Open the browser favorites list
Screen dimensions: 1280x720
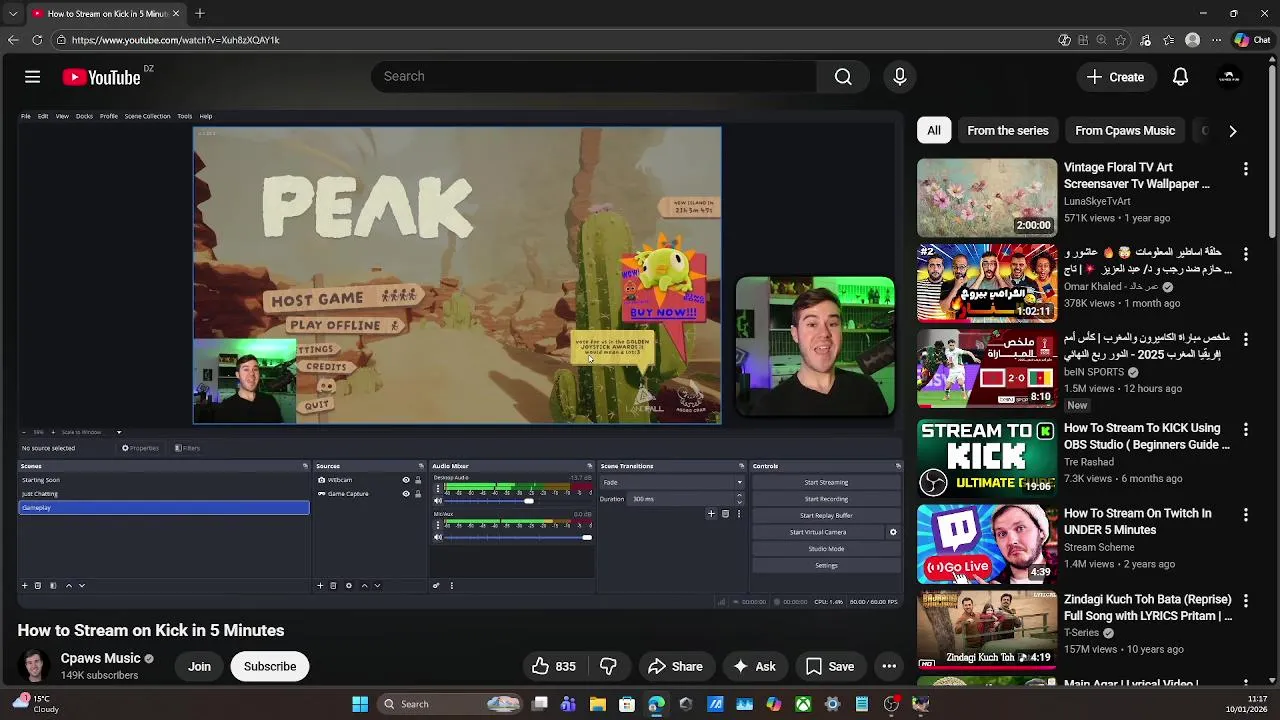click(1169, 40)
